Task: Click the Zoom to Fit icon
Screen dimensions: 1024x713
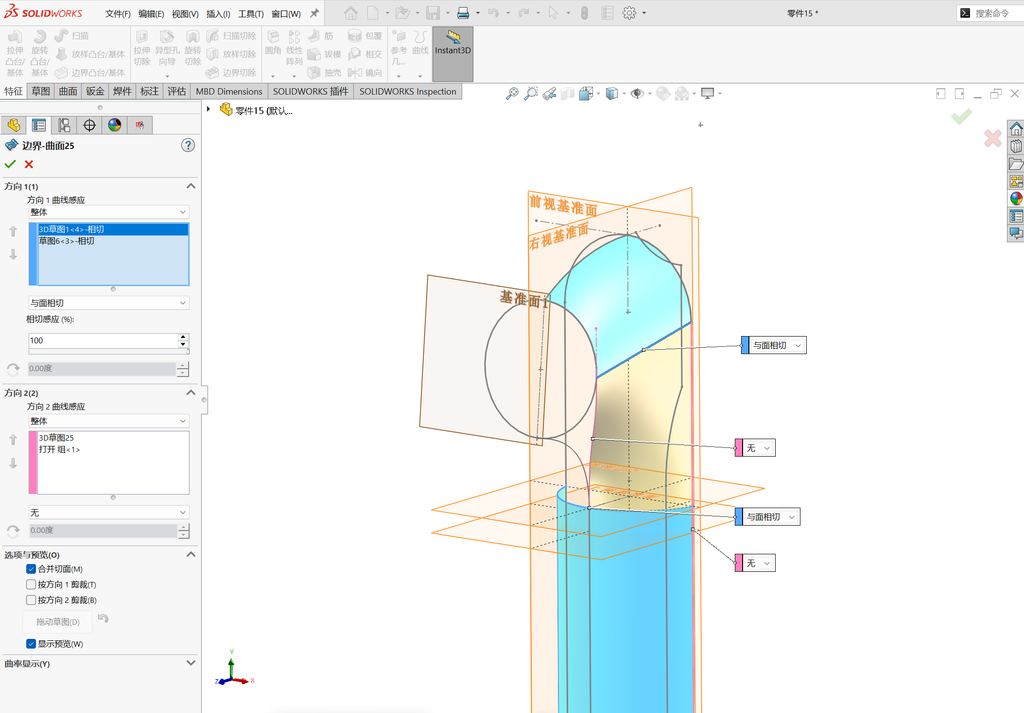Action: [x=512, y=93]
